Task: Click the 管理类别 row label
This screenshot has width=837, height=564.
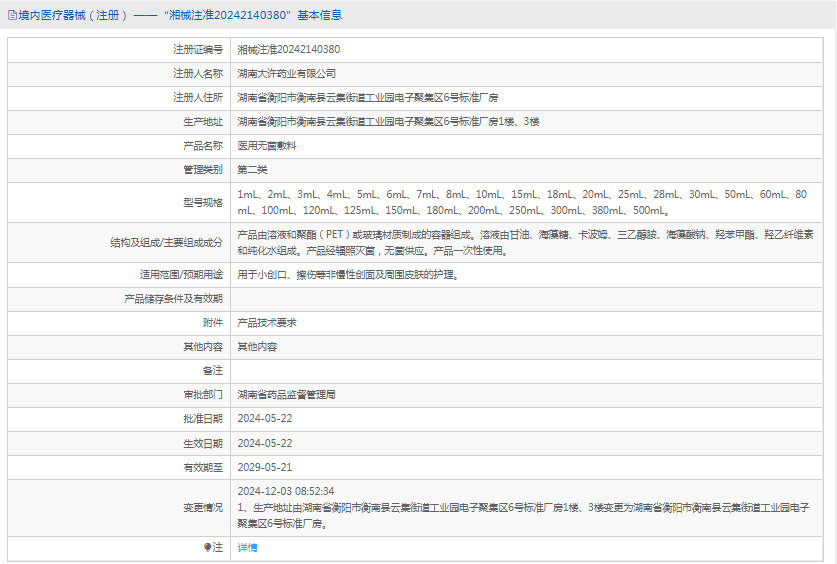Action: 203,170
